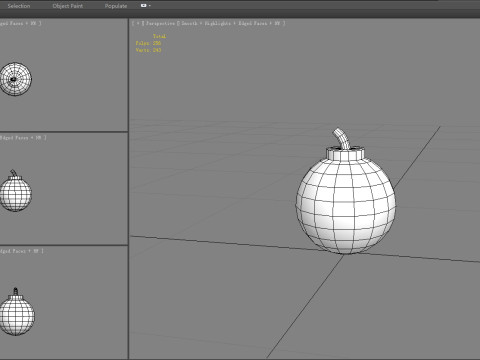Open the Perspective viewport name menu
This screenshot has width=480, height=360.
tap(160, 23)
